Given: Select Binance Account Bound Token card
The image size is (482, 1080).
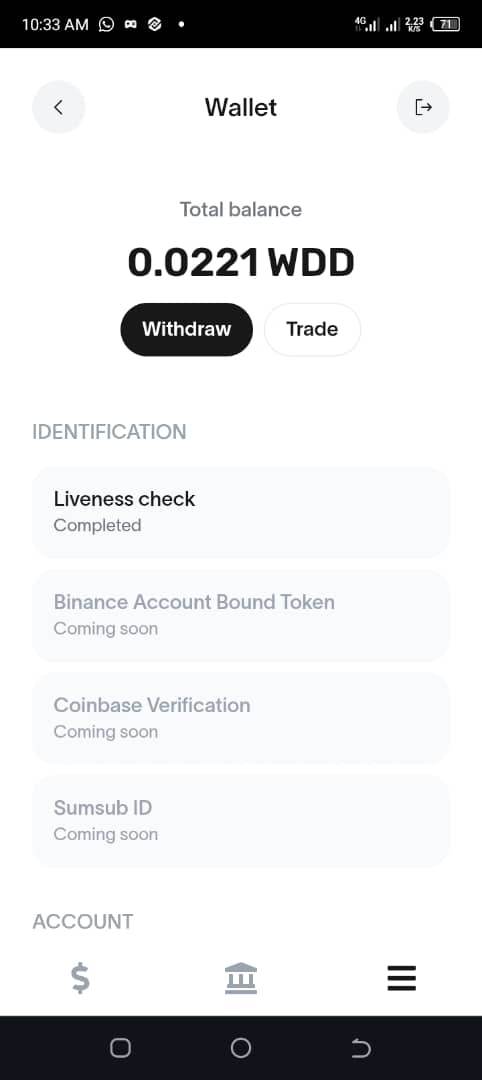Looking at the screenshot, I should click(241, 615).
